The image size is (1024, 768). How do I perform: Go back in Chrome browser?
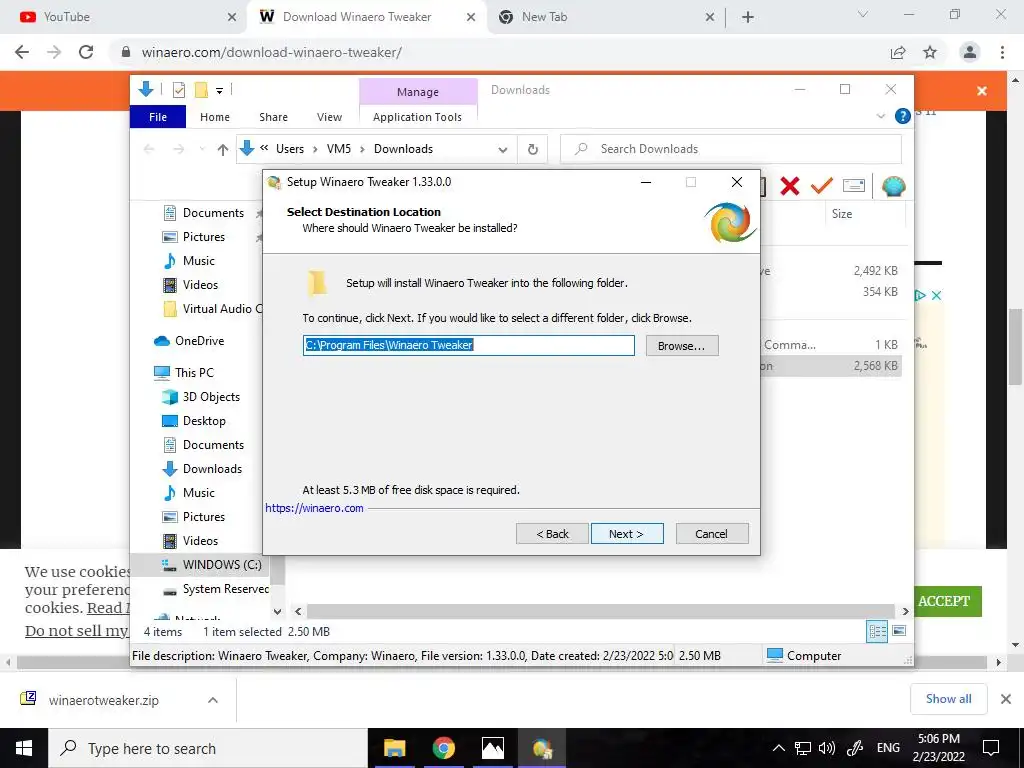pos(22,52)
